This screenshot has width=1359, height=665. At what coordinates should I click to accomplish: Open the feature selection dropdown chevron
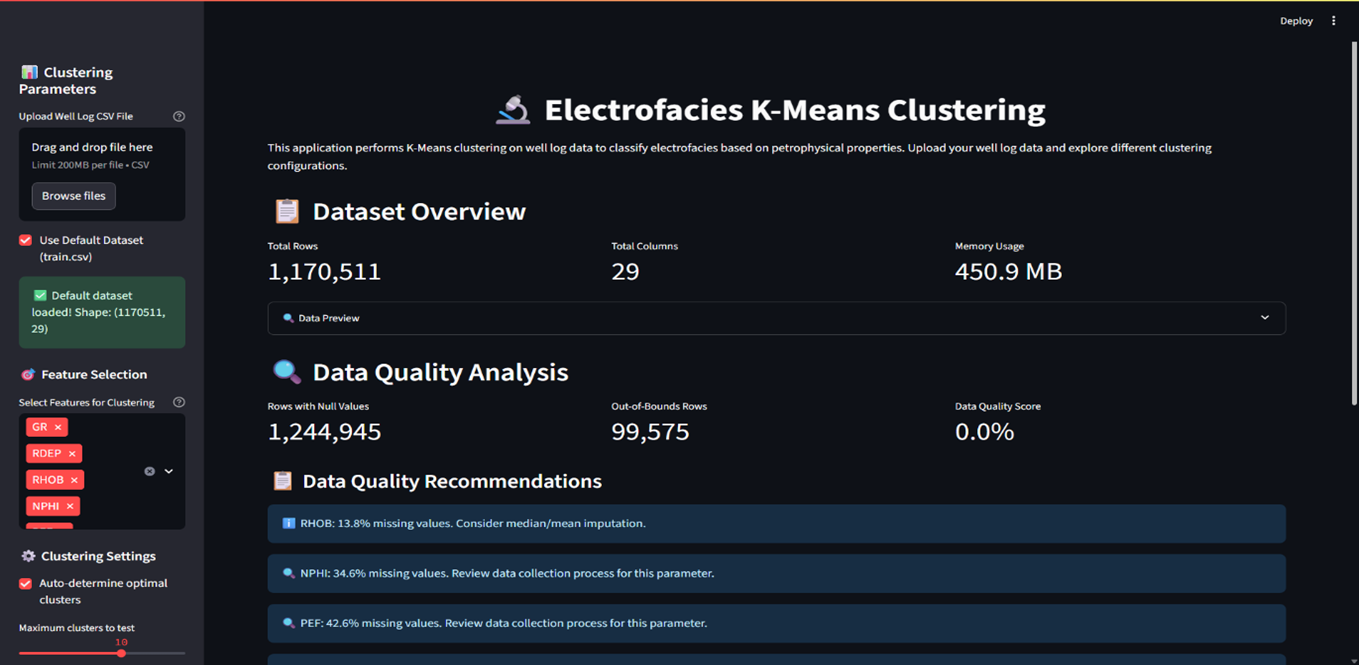pos(167,471)
